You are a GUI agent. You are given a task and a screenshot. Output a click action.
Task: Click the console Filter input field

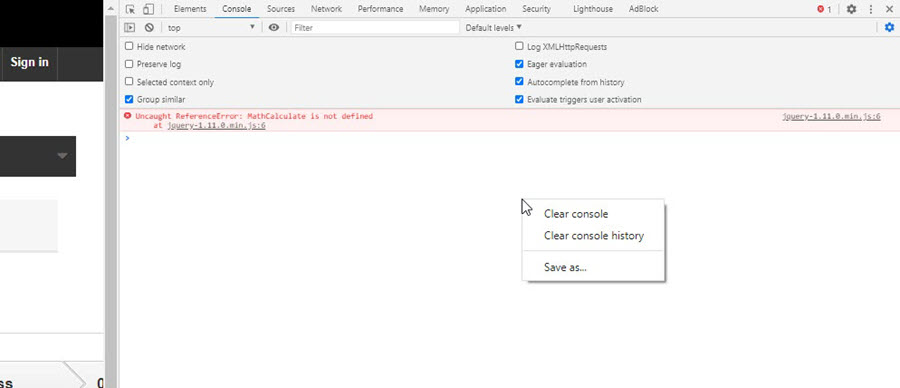click(x=375, y=27)
